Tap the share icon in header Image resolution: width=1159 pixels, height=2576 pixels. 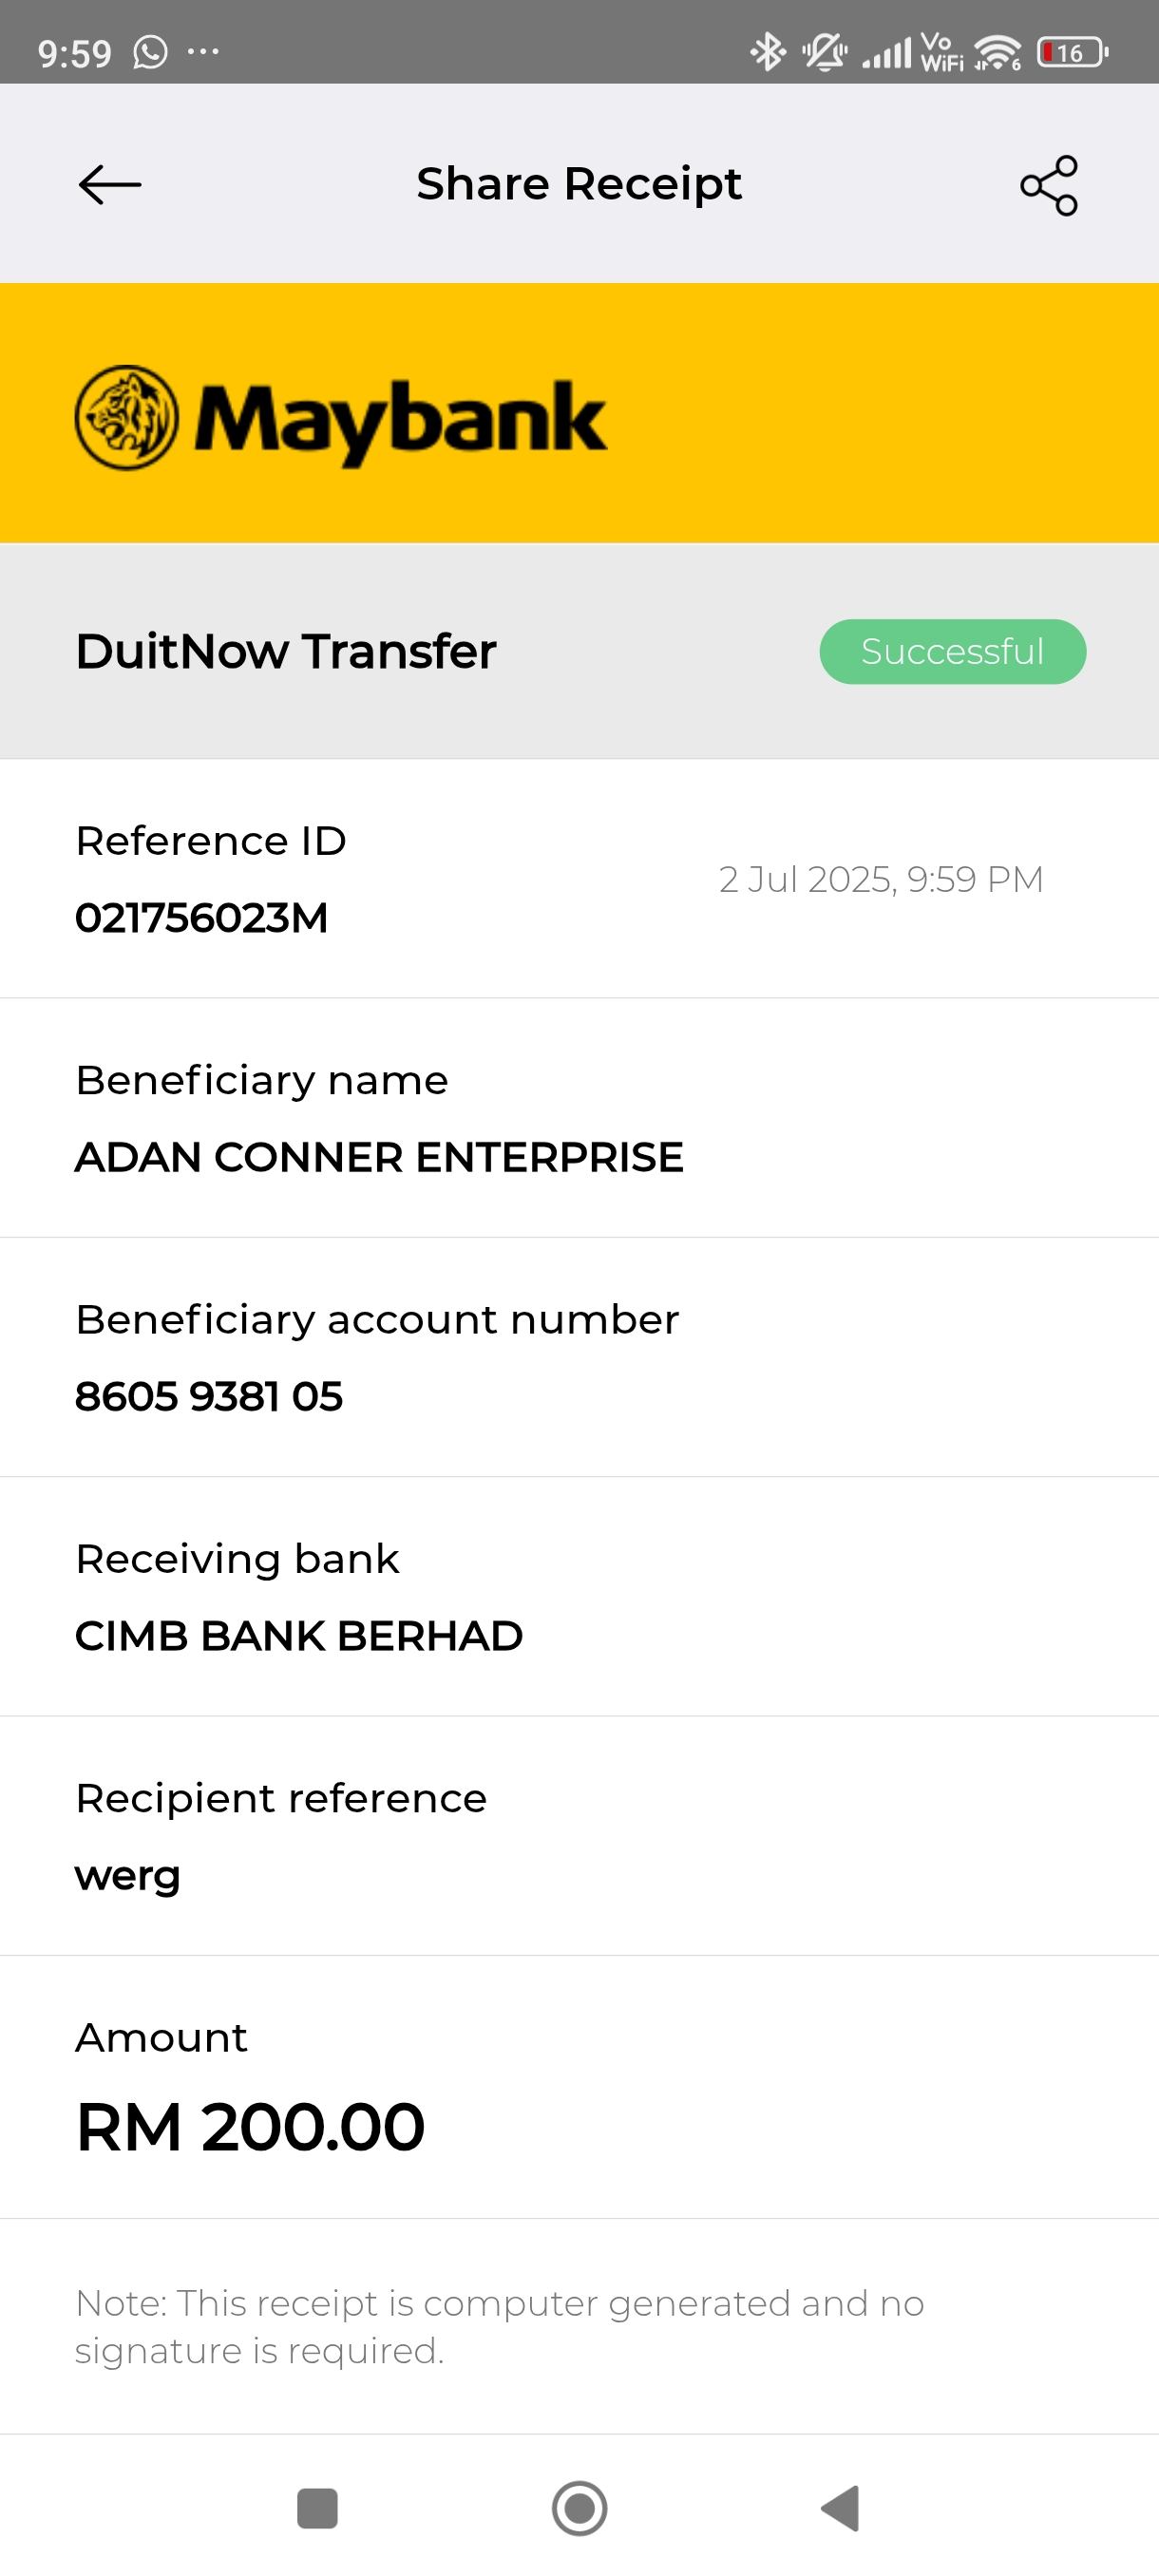tap(1048, 185)
